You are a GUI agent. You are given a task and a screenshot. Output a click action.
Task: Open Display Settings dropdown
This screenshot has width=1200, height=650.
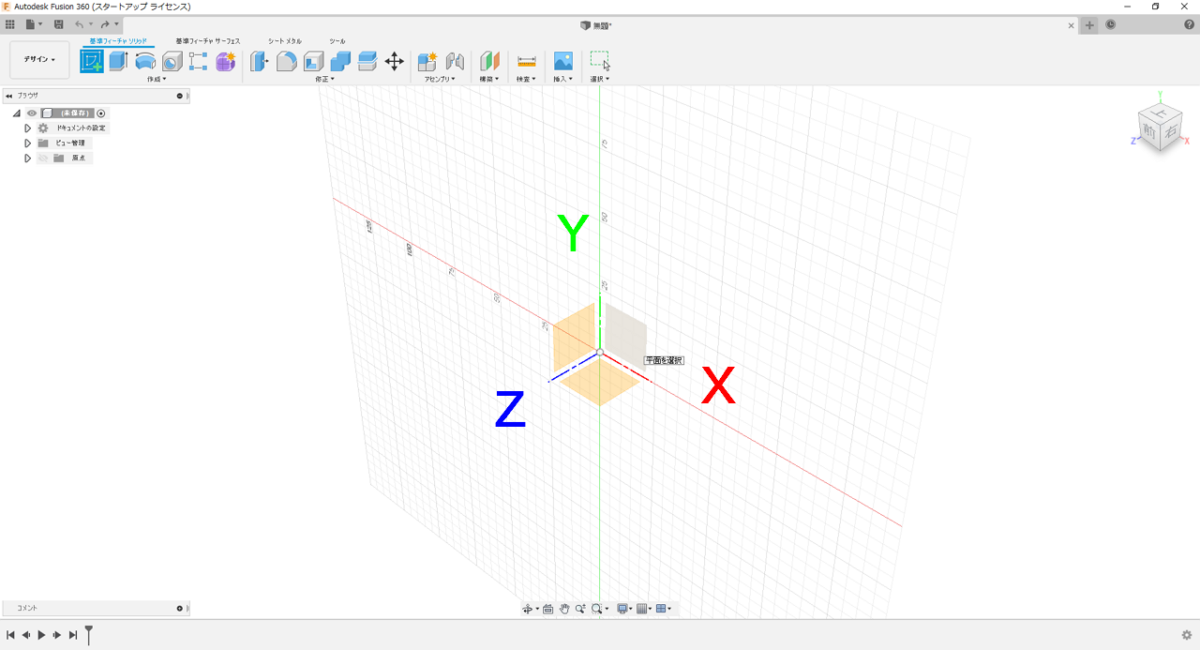(x=624, y=608)
